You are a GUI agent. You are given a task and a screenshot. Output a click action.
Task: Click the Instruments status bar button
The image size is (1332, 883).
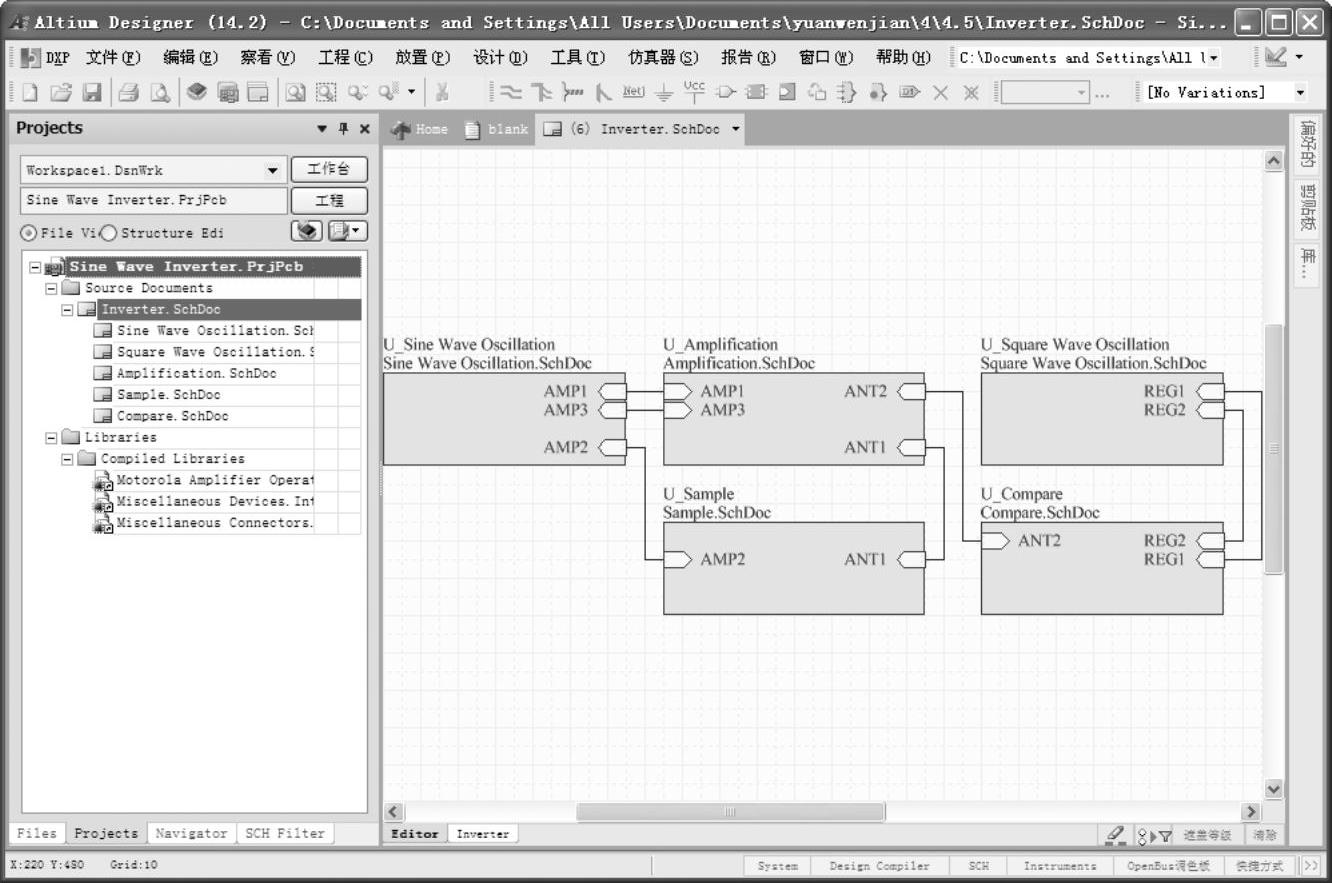click(x=1059, y=866)
